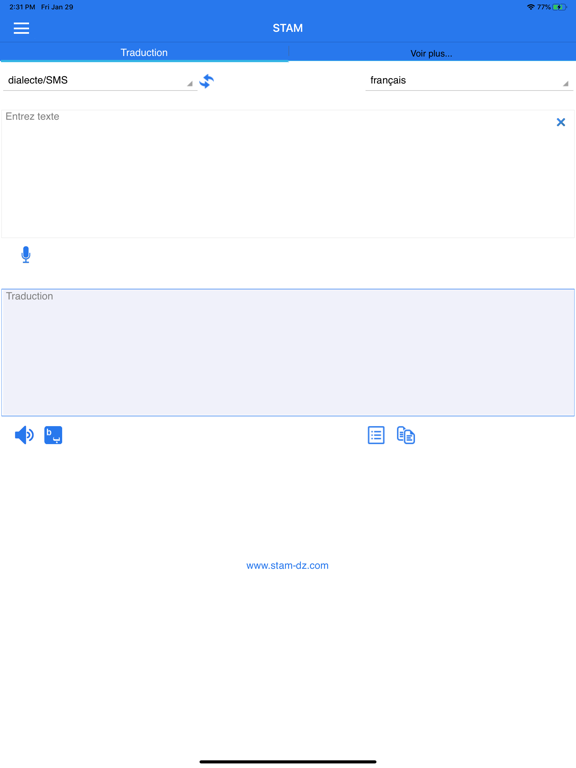Visit the www.stam-dz.com link
This screenshot has height=768, width=576.
tap(288, 565)
